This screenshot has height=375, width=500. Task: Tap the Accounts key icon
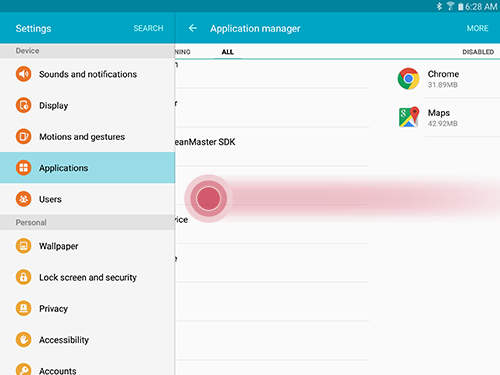(x=23, y=369)
